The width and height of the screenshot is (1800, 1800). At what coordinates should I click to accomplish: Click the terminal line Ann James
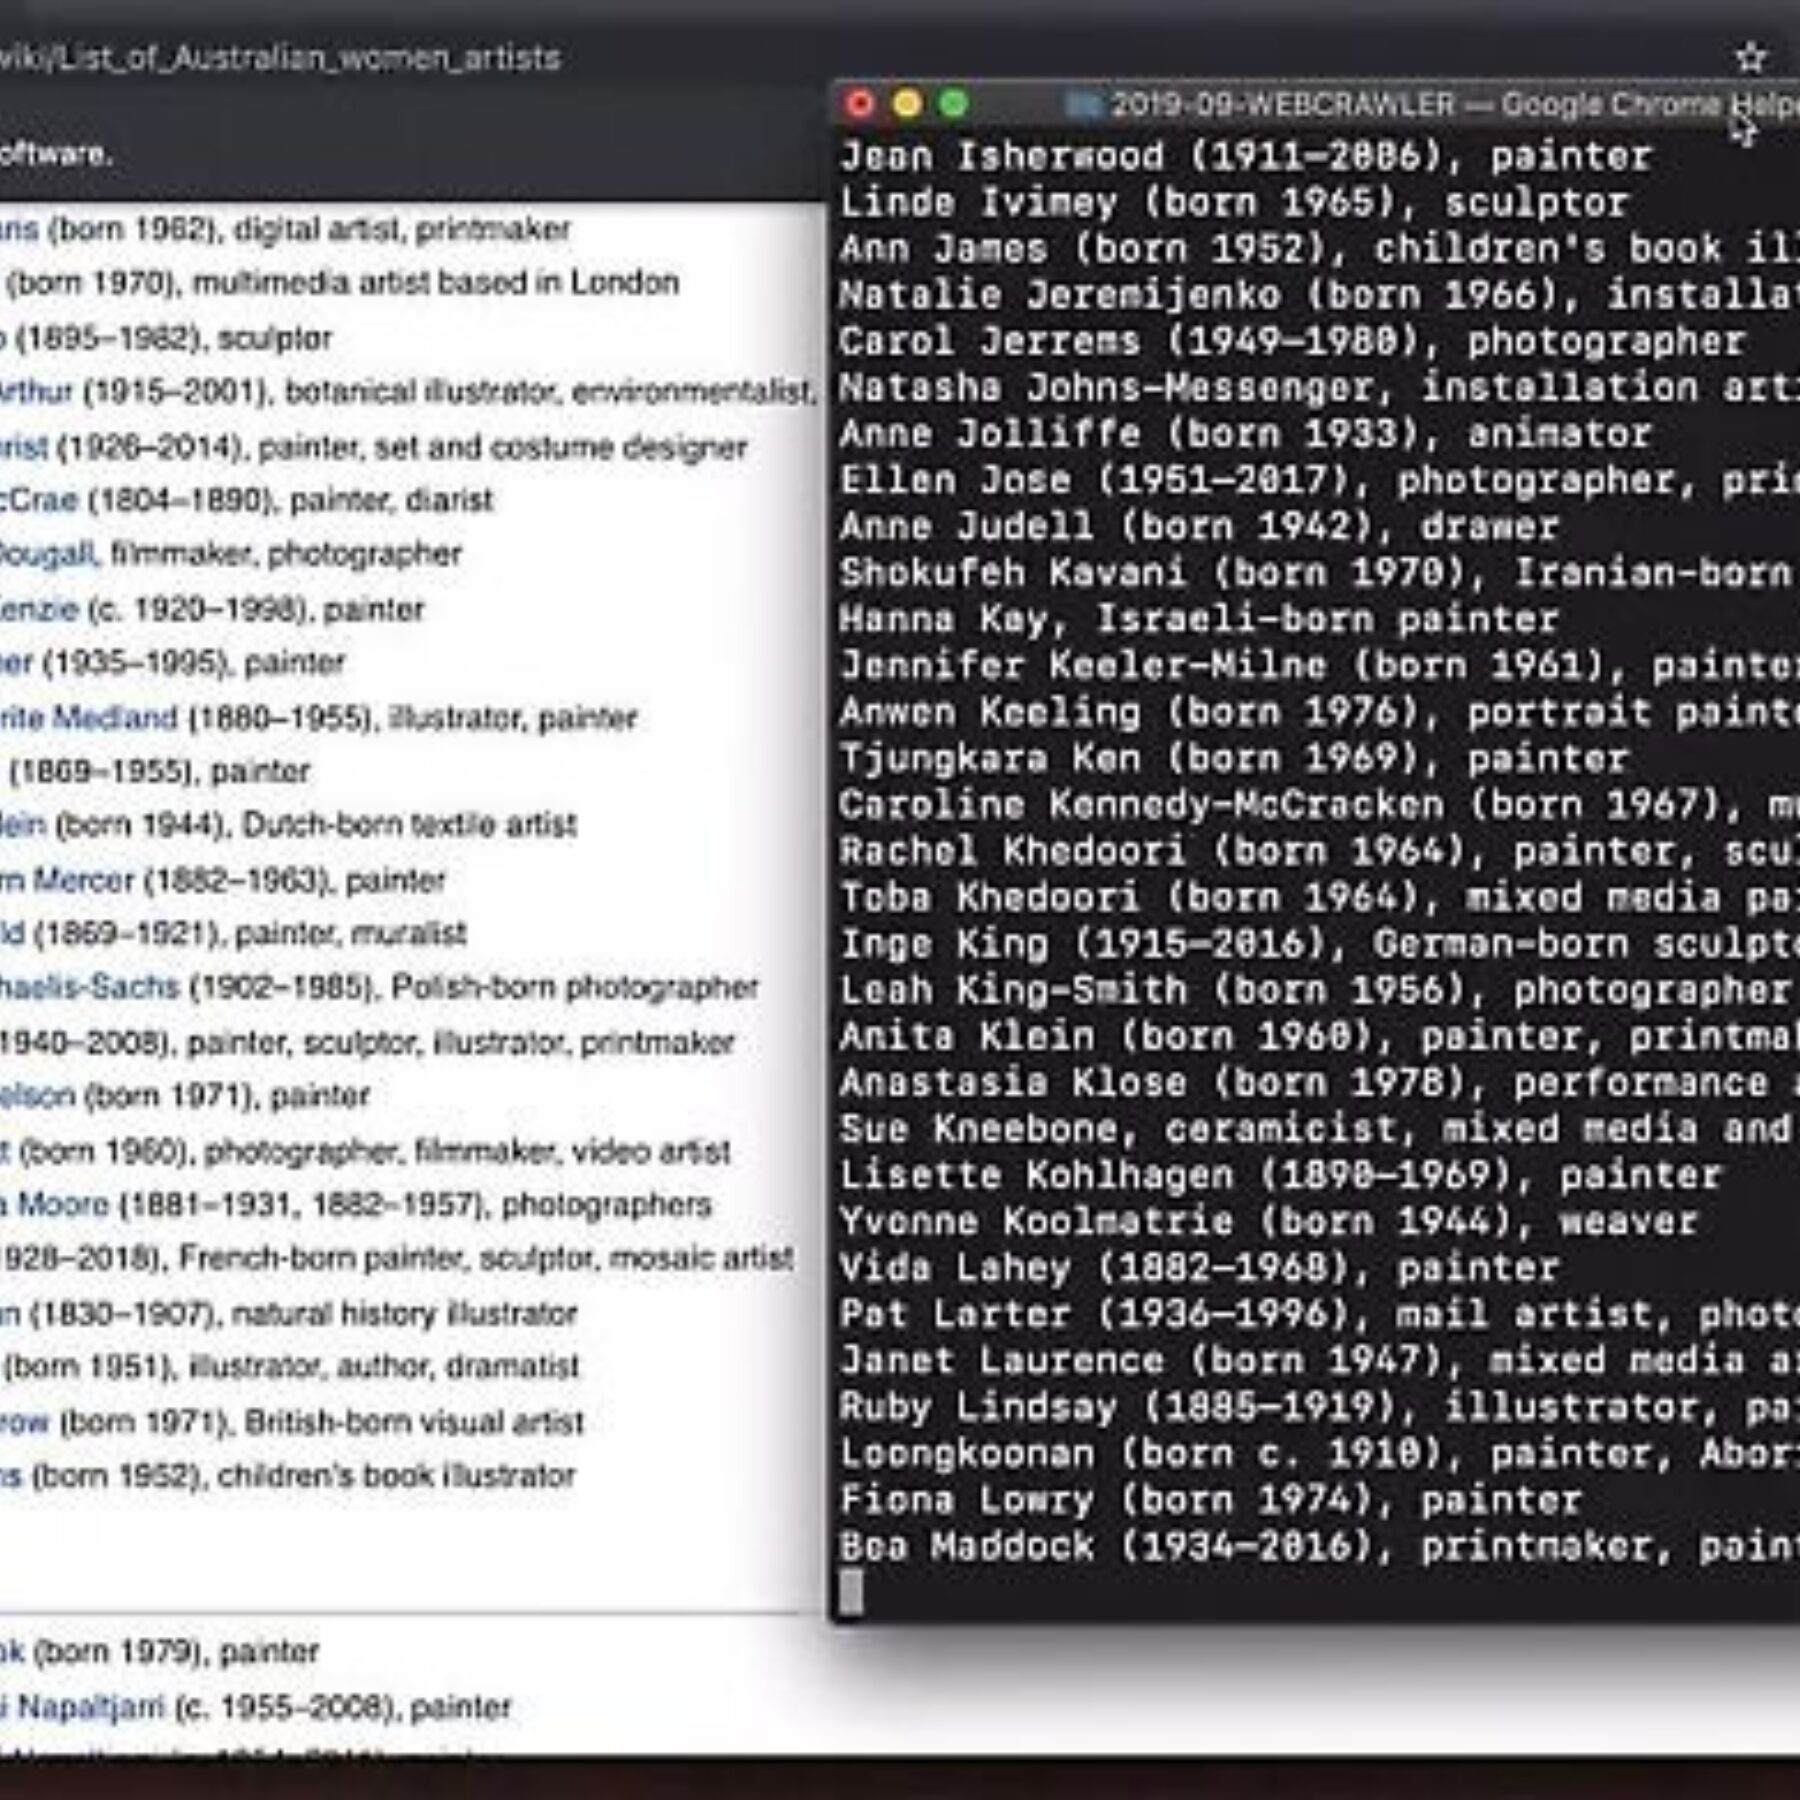pyautogui.click(x=1319, y=248)
